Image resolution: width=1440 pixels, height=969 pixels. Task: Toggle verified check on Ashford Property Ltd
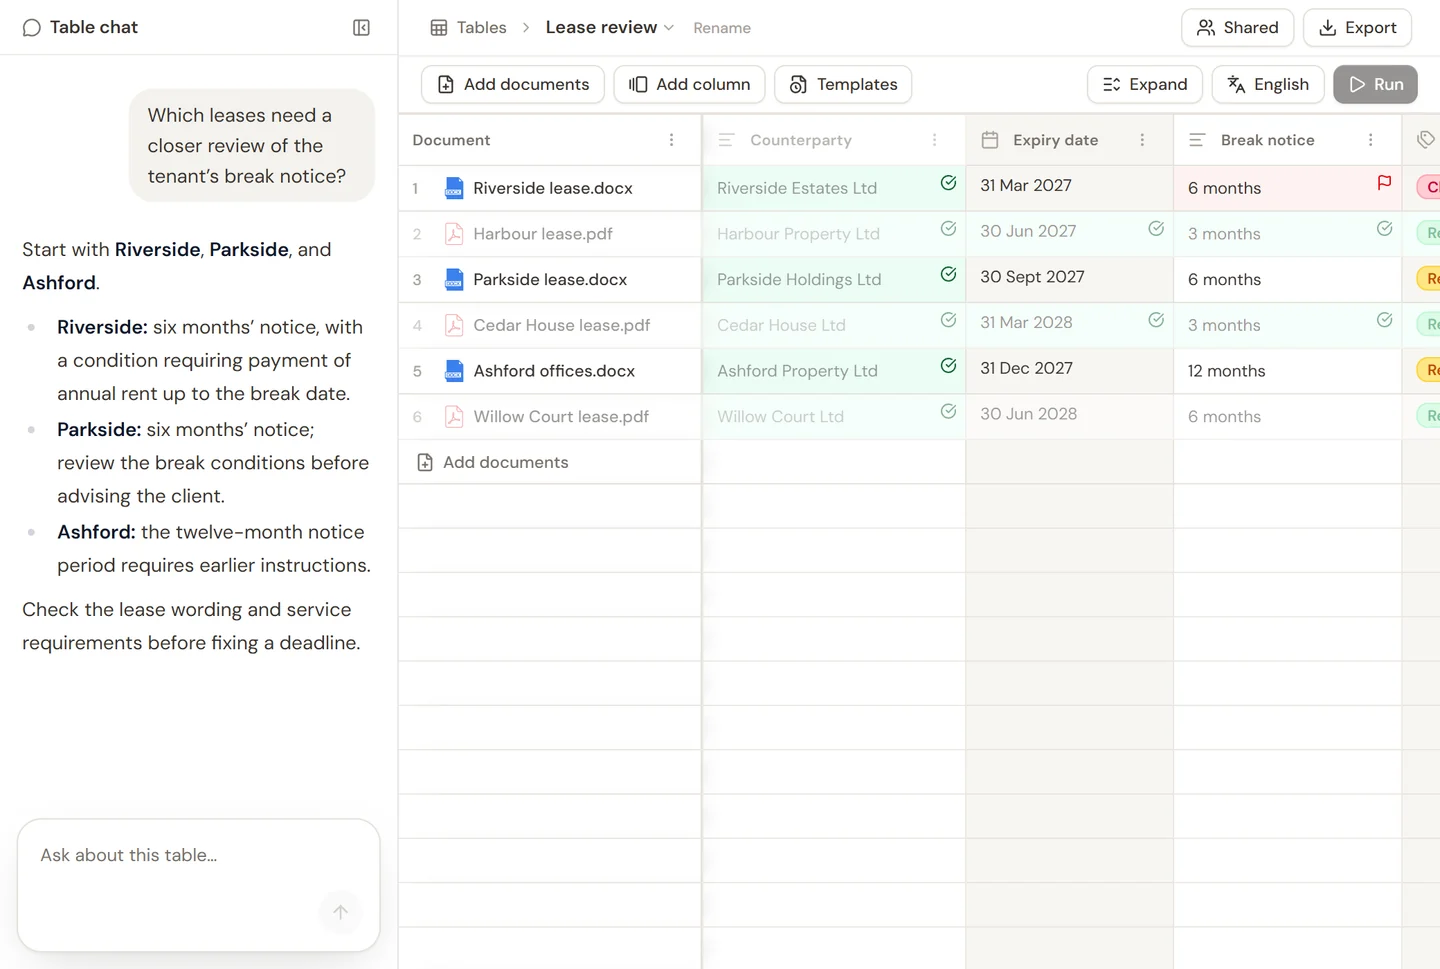point(948,366)
